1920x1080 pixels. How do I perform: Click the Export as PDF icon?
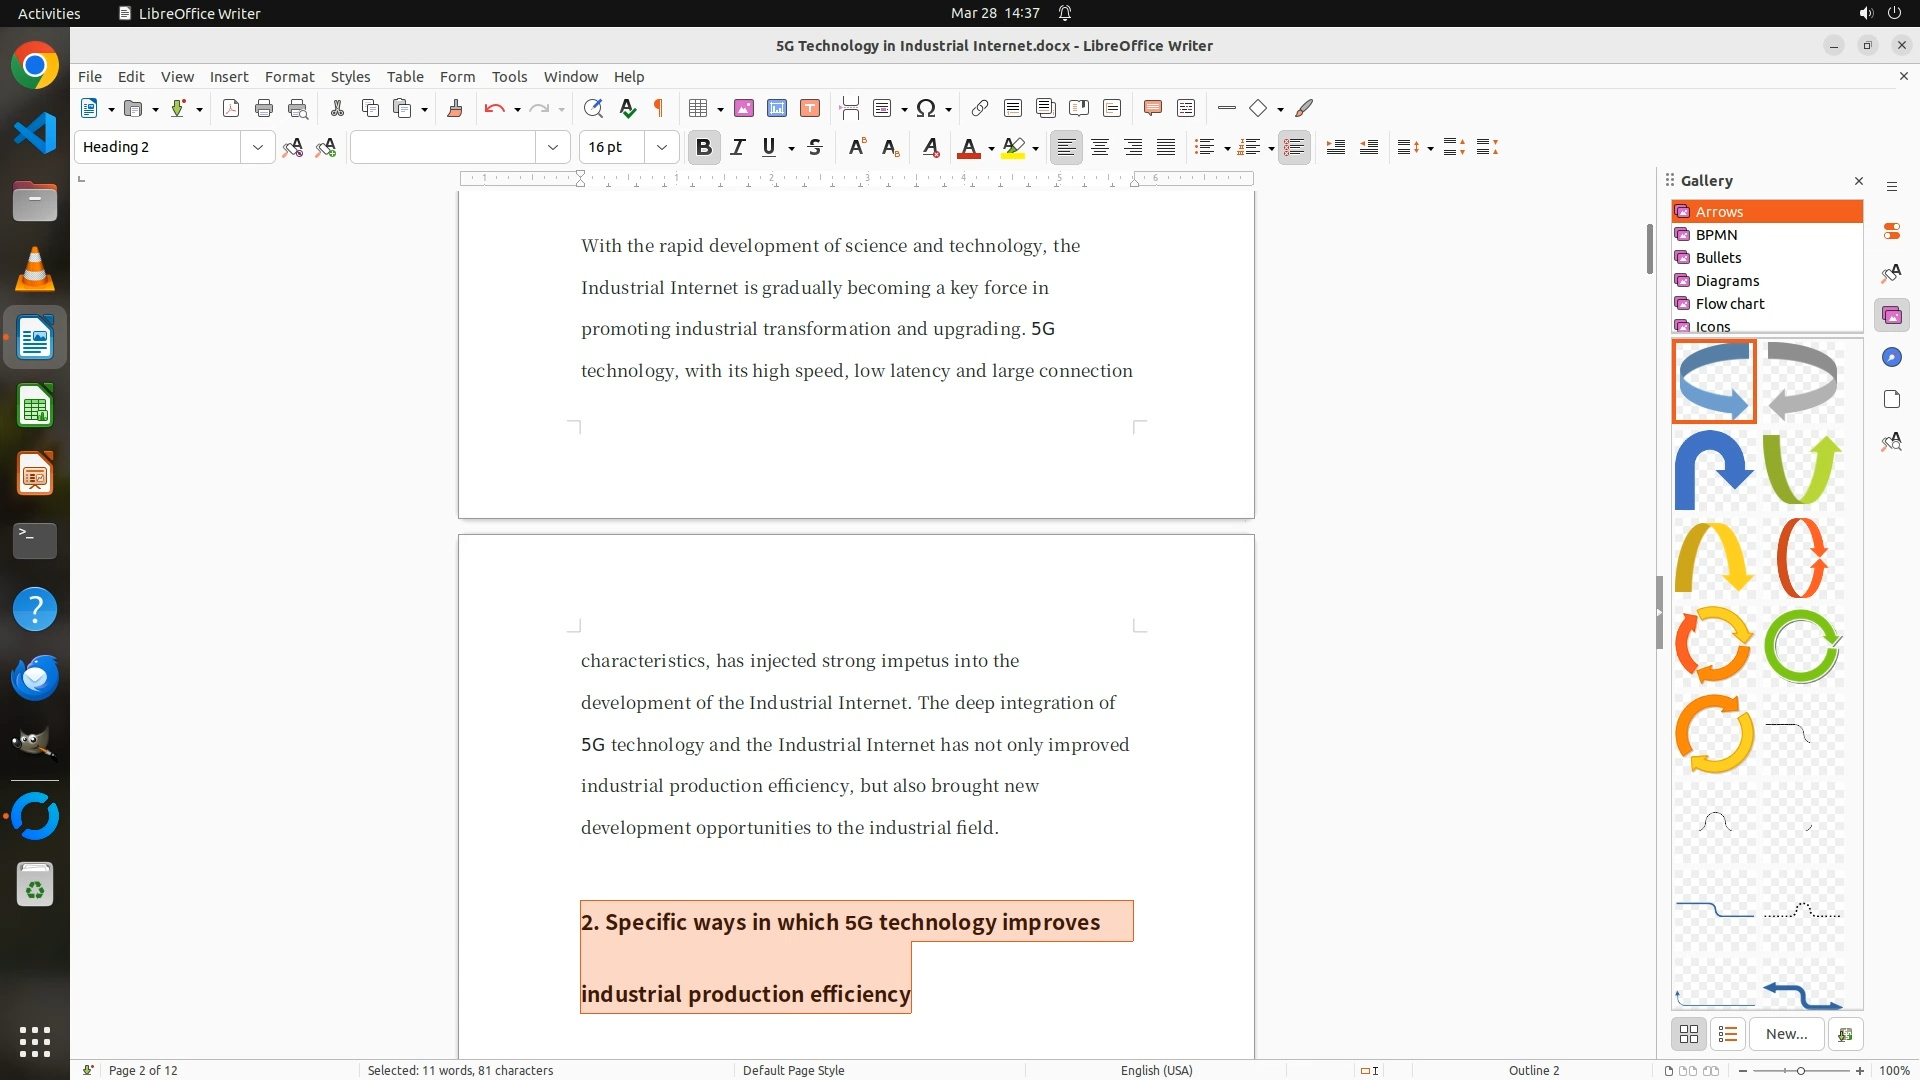coord(231,108)
